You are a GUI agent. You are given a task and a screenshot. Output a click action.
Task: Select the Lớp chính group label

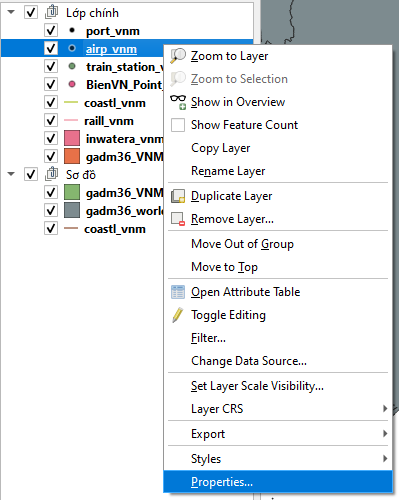point(92,13)
